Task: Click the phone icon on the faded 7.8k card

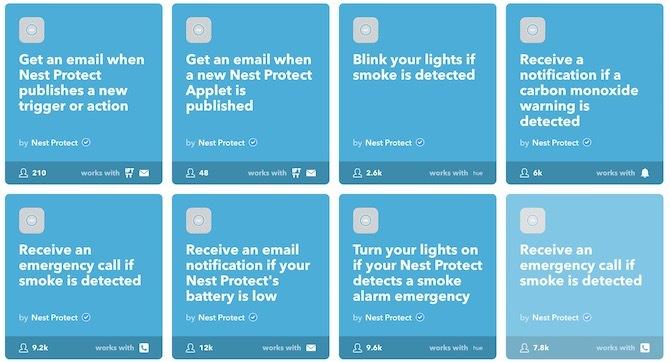Action: coord(645,347)
